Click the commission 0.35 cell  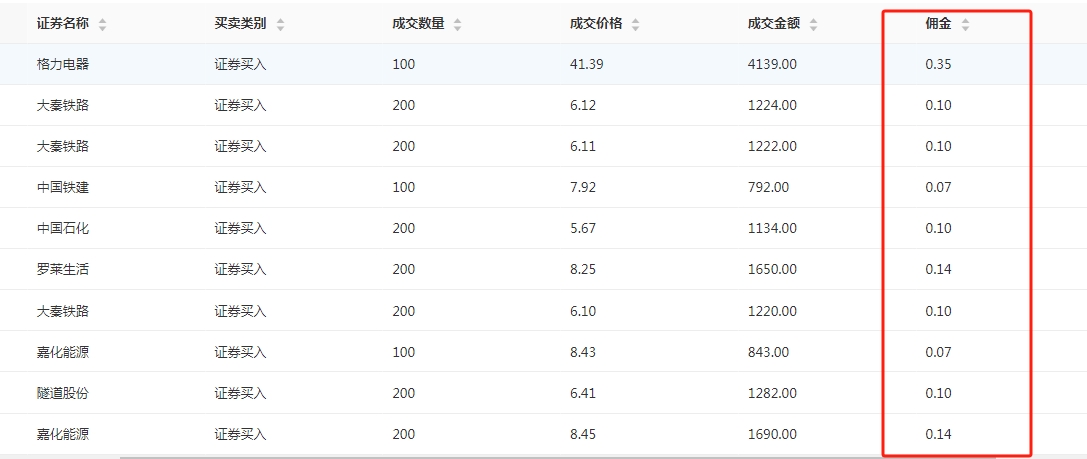click(938, 64)
